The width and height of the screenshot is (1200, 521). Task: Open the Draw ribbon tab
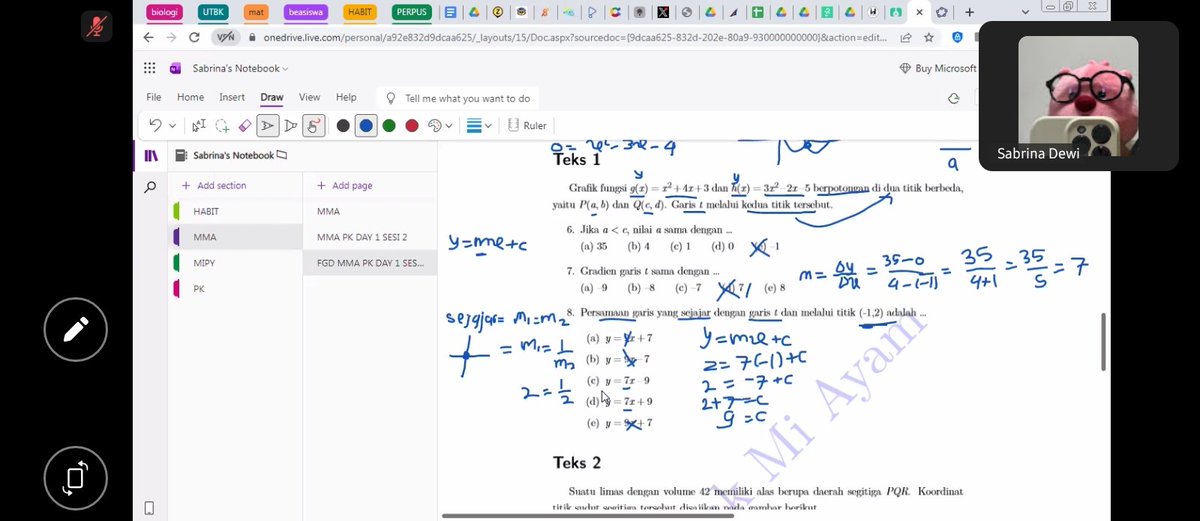point(272,97)
